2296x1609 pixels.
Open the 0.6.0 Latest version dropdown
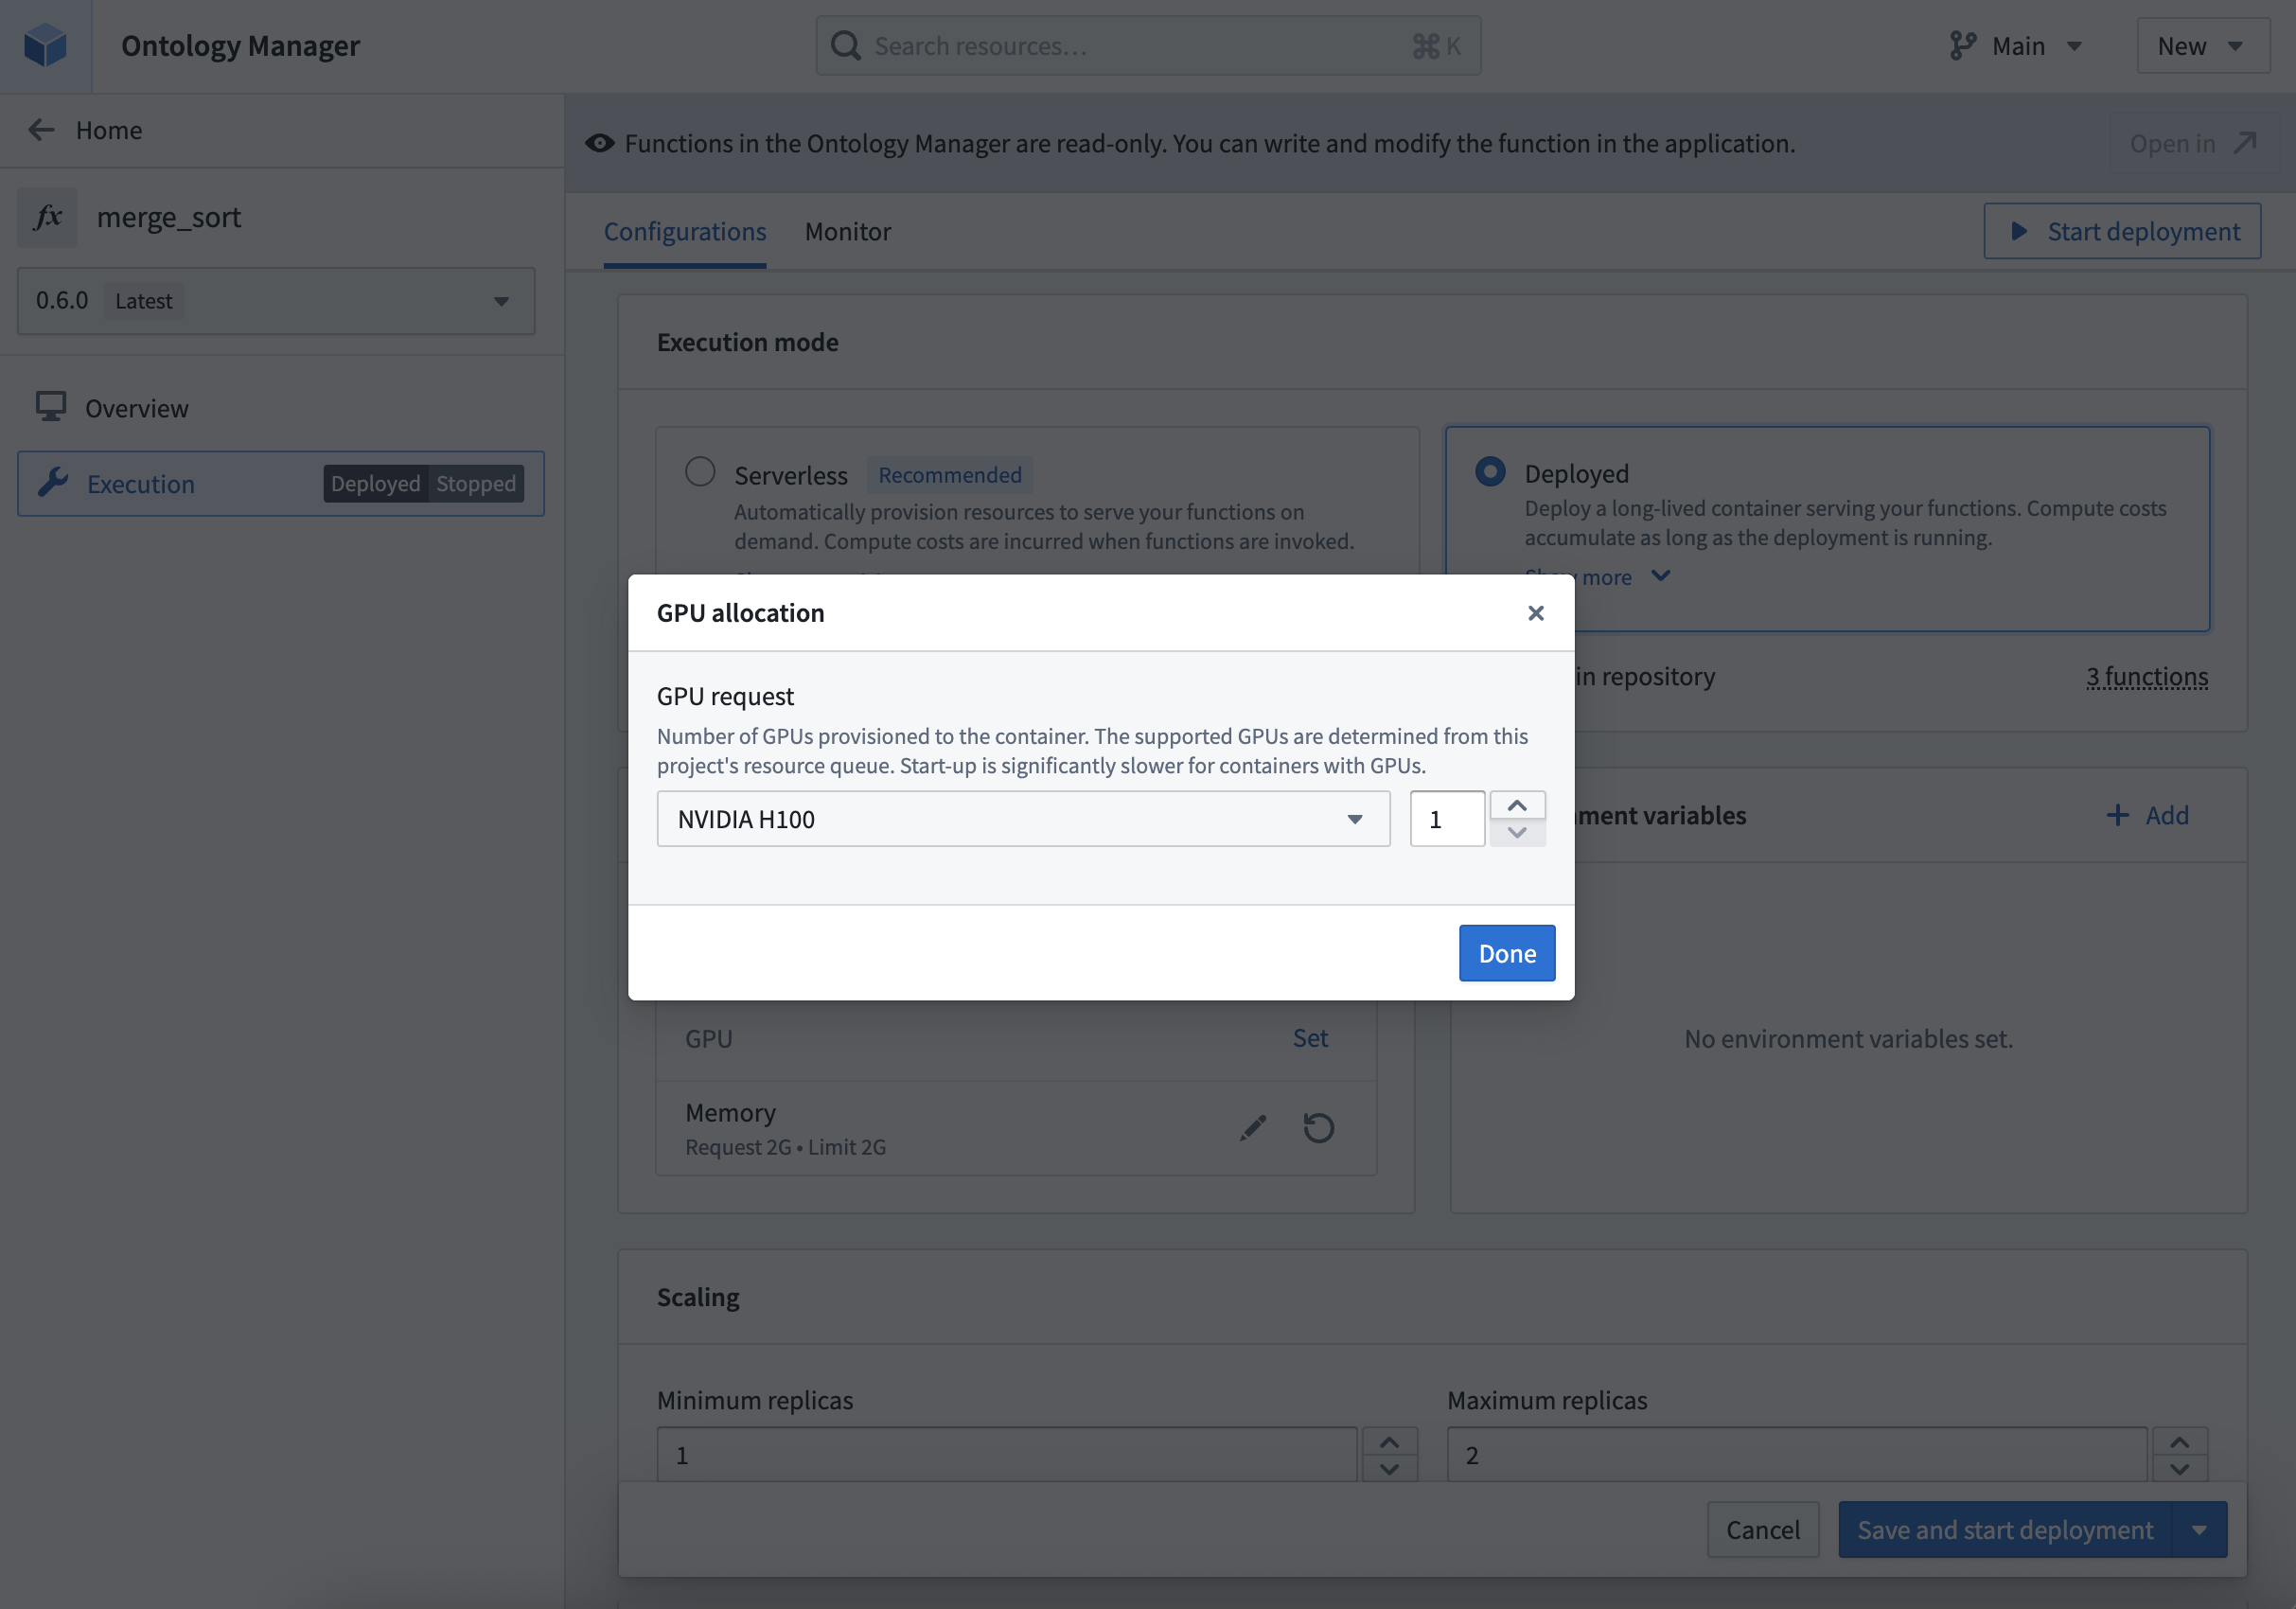[x=276, y=301]
